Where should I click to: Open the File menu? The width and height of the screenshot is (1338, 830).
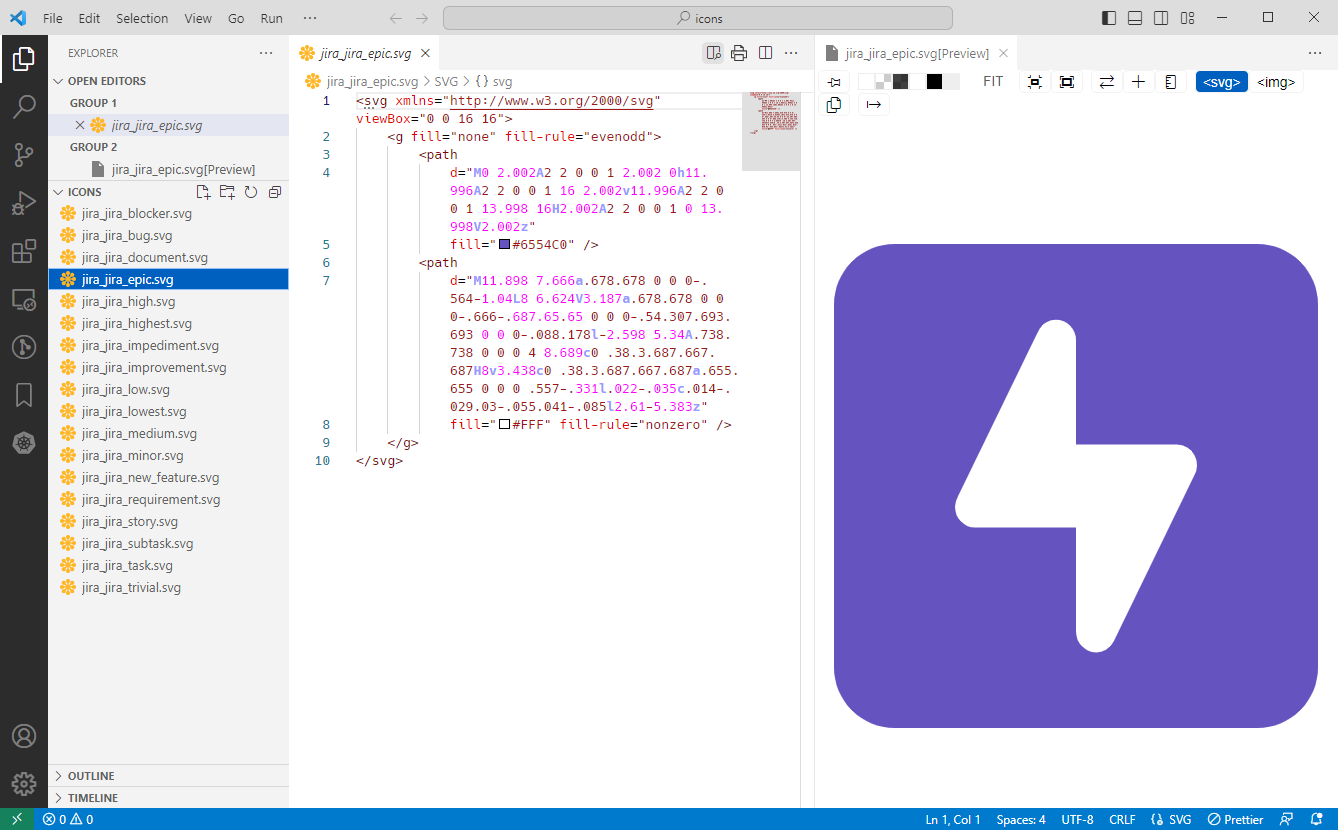coord(53,18)
